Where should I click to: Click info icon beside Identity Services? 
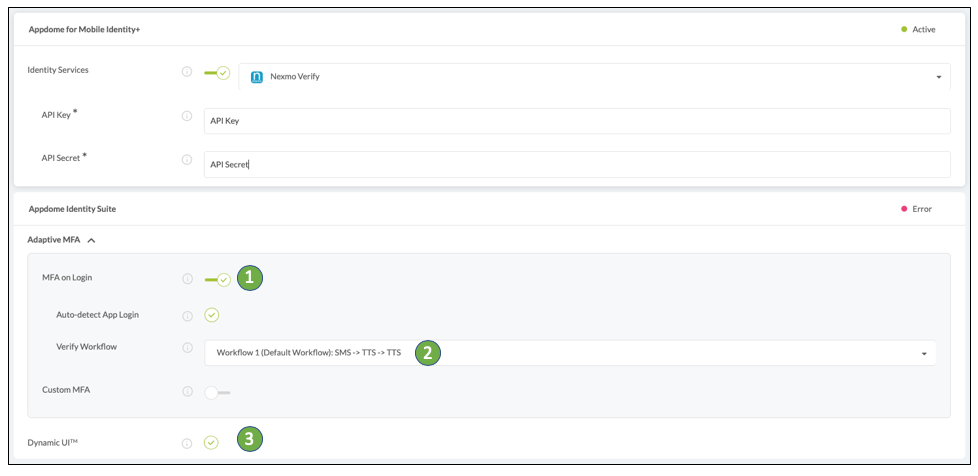186,72
